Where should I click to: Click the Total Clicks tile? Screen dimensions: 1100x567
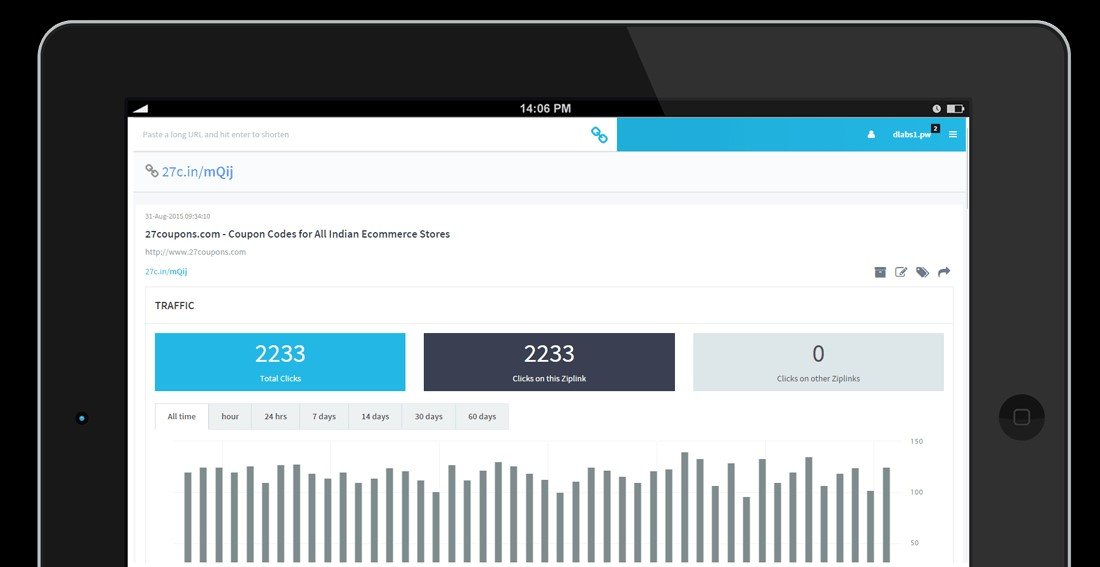click(x=280, y=362)
